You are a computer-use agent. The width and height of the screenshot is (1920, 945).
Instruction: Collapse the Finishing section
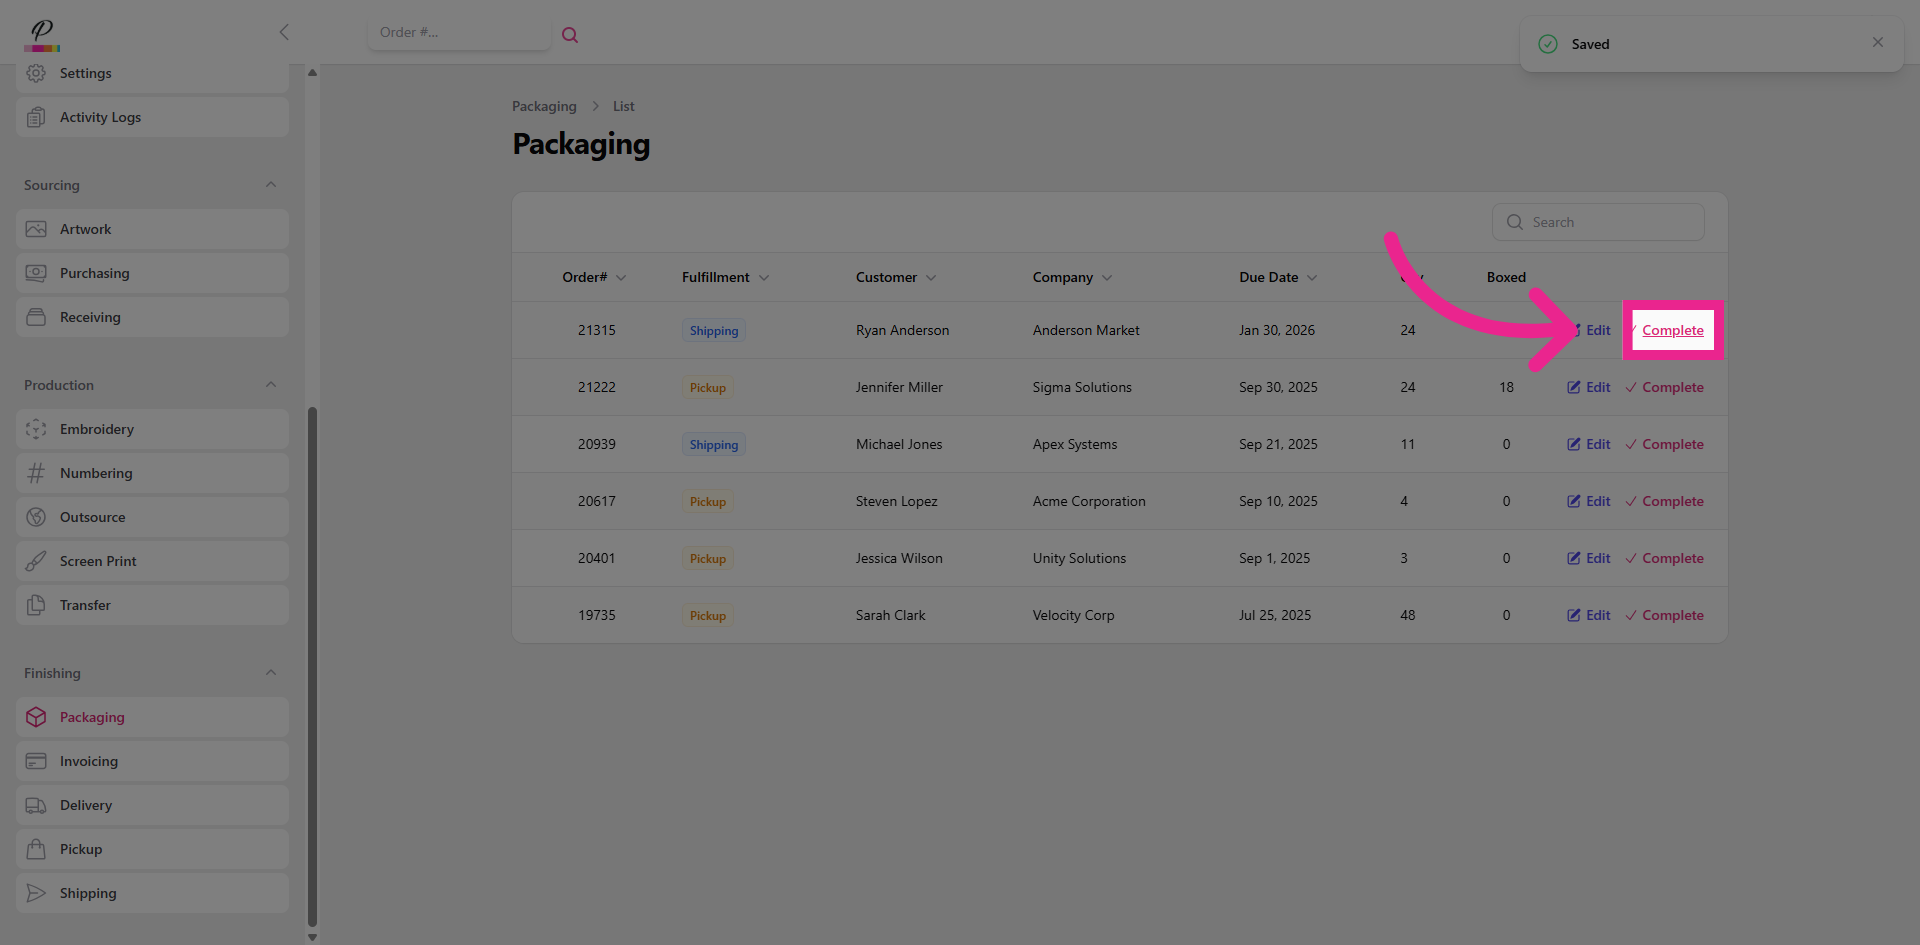(x=271, y=673)
